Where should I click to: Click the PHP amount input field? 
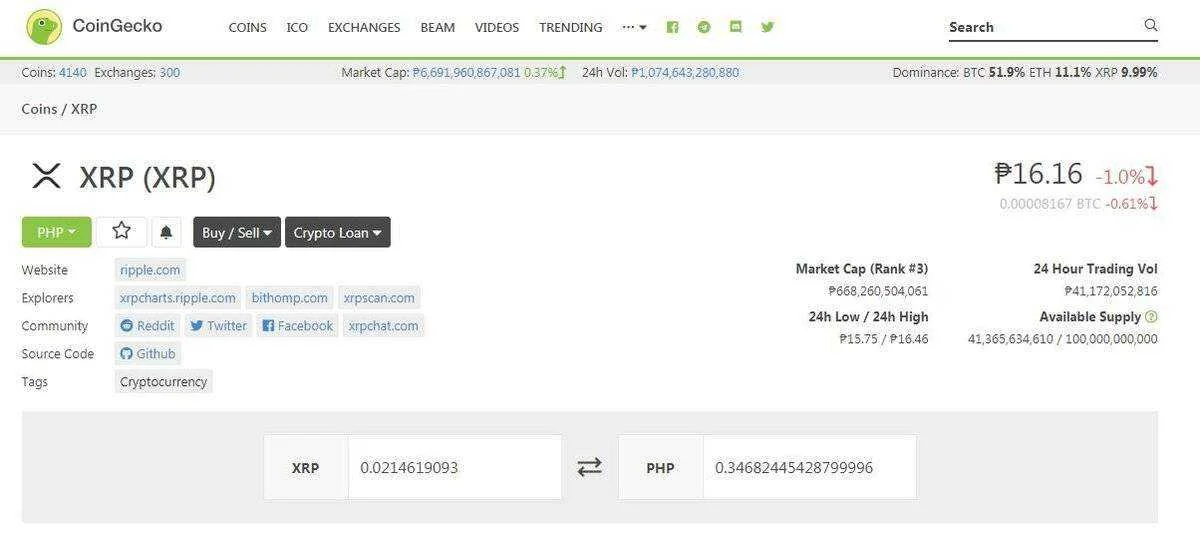tap(809, 467)
